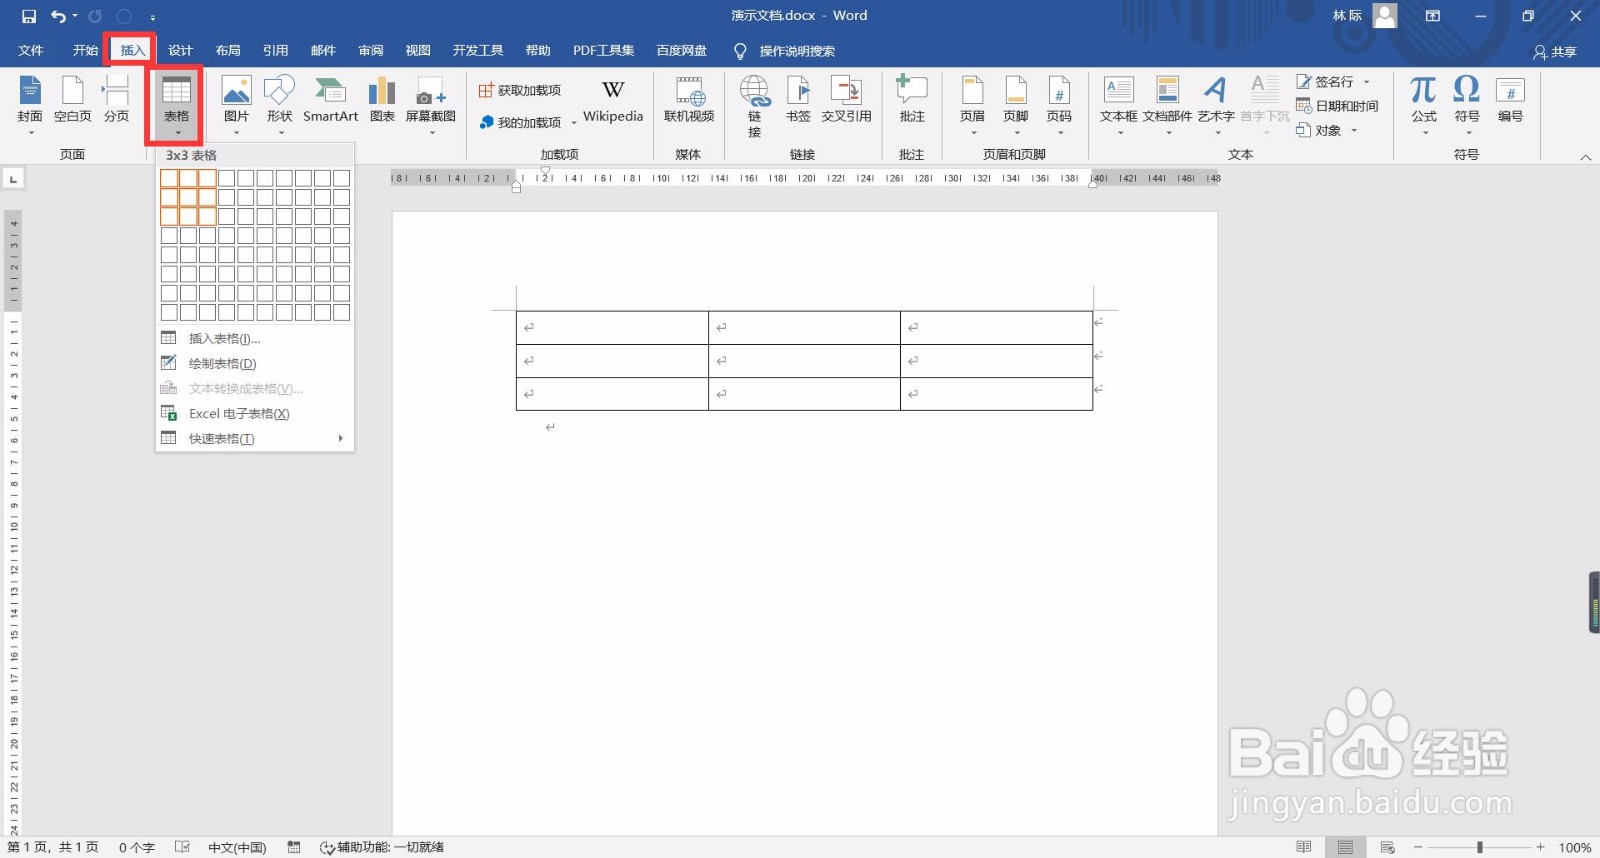Switch to View (视图) tab
This screenshot has width=1600, height=858.
point(418,51)
